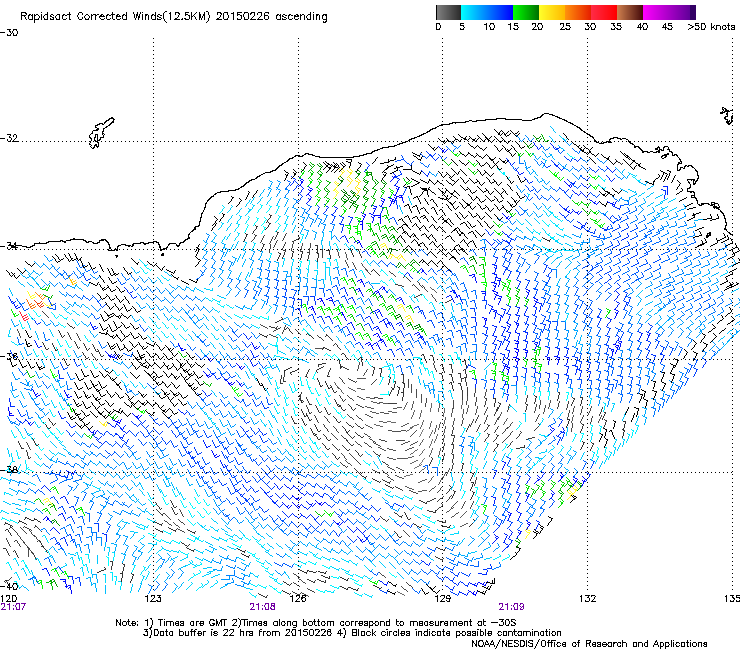This screenshot has height=650, width=740.
Task: Click the legend label '40' on the color scale
Action: coord(642,27)
